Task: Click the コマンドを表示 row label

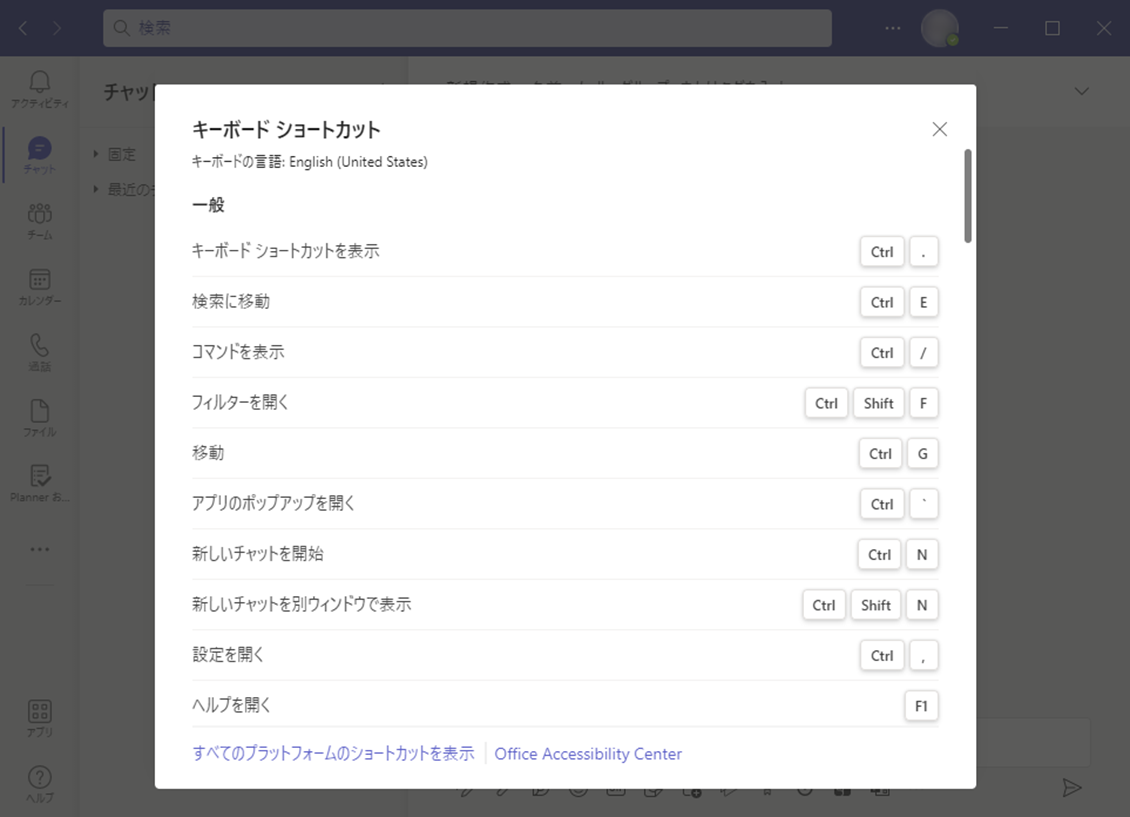Action: pyautogui.click(x=238, y=352)
